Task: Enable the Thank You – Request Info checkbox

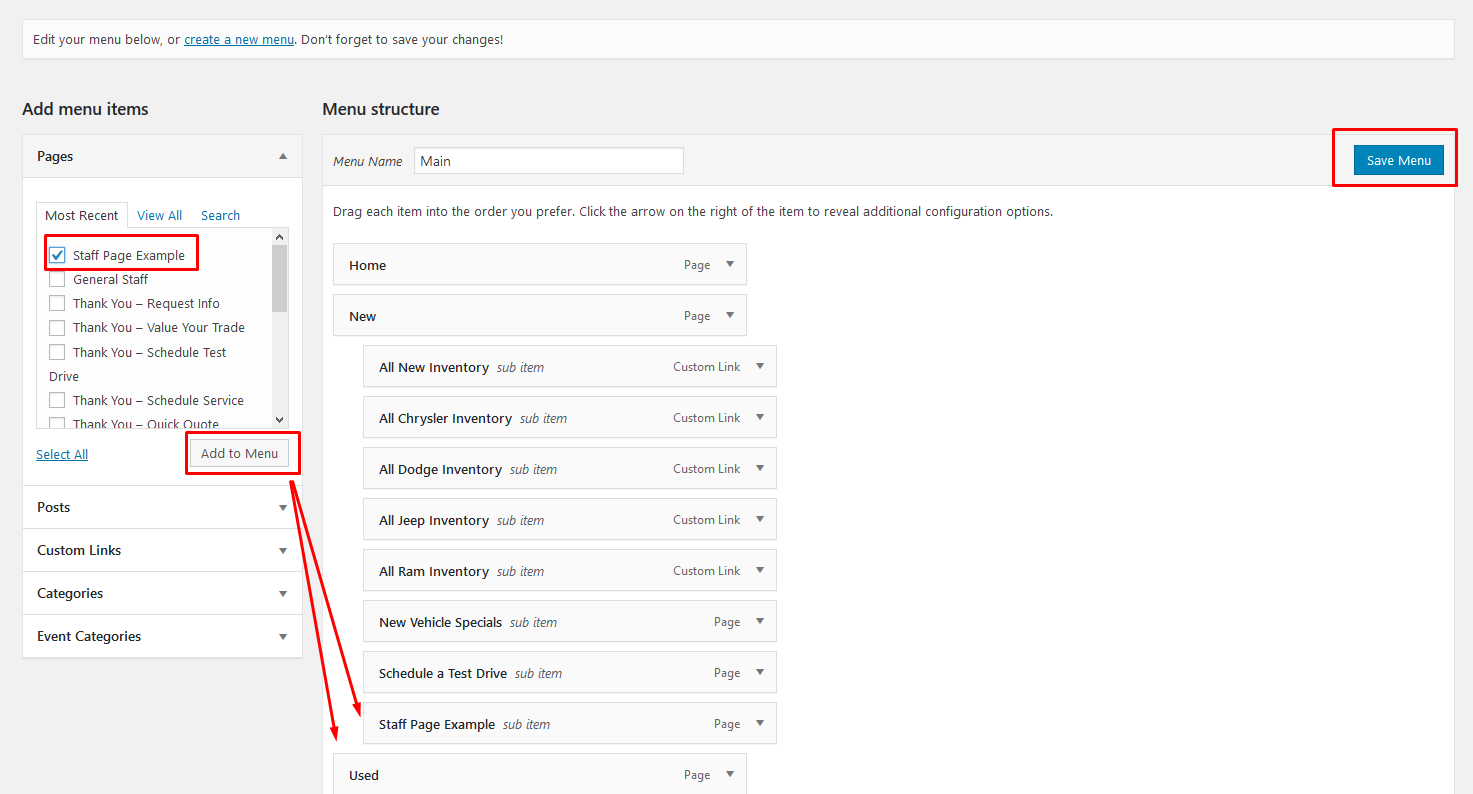Action: coord(57,303)
